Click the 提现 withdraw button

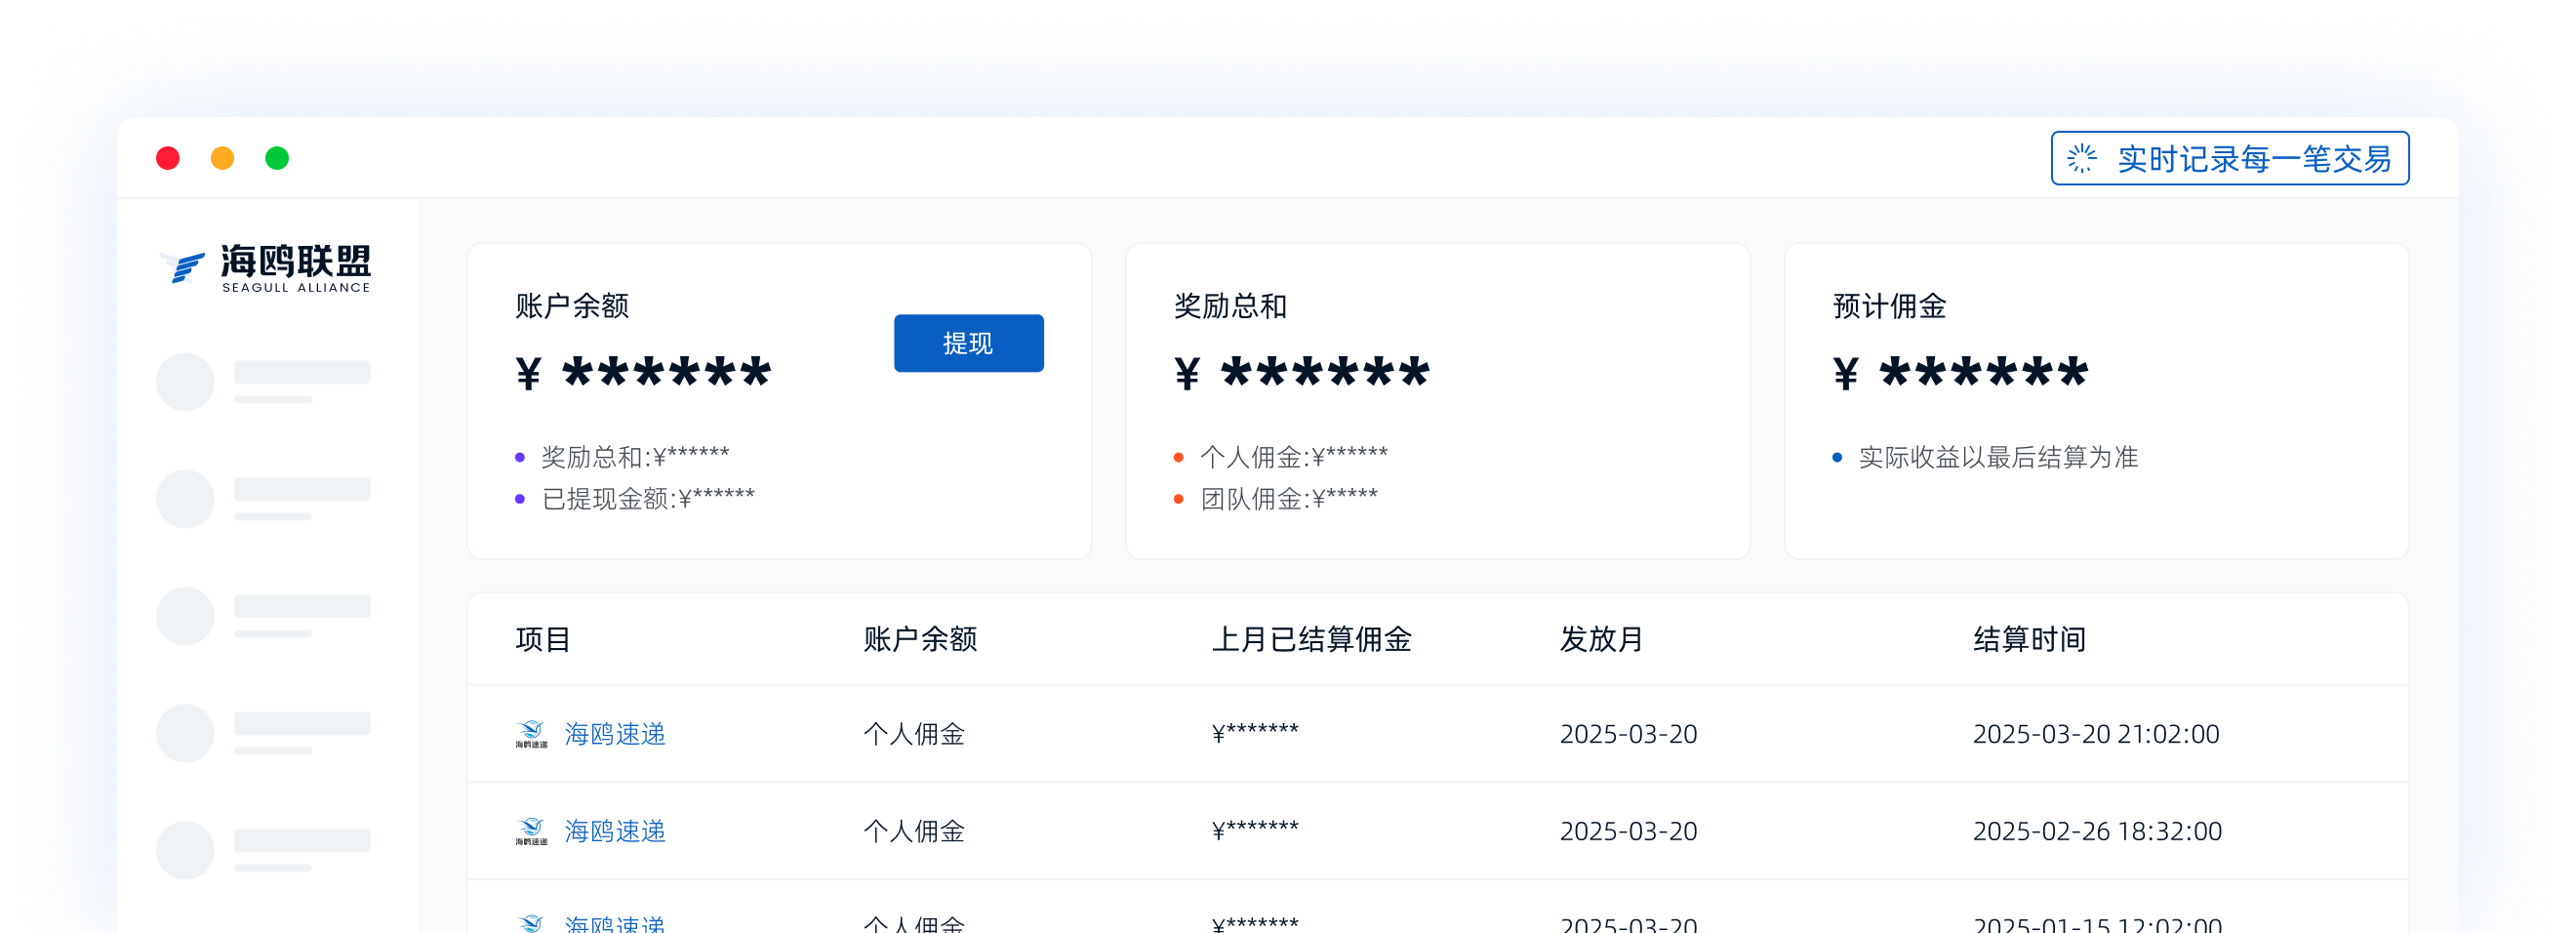(x=968, y=343)
